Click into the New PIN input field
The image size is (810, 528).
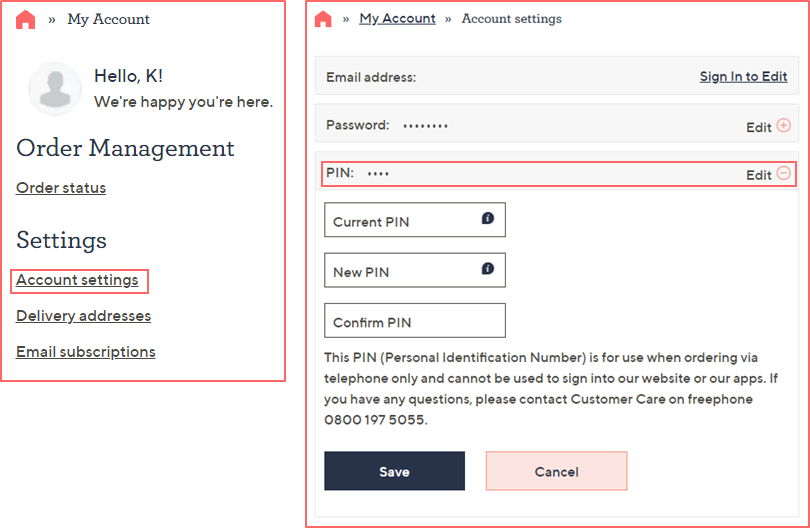(x=415, y=270)
